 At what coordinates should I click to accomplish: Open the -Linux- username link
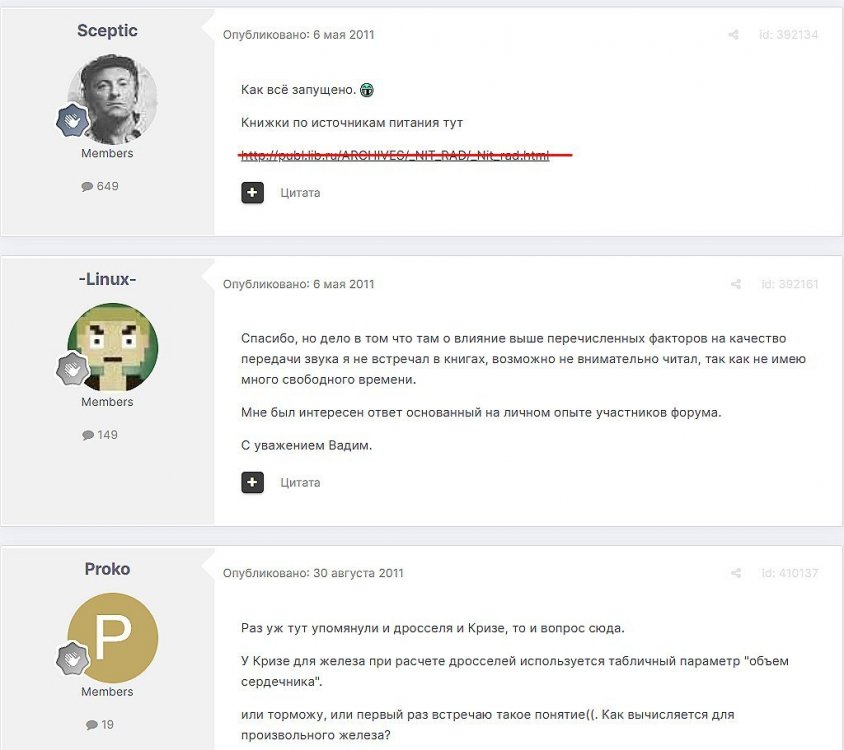pos(107,279)
